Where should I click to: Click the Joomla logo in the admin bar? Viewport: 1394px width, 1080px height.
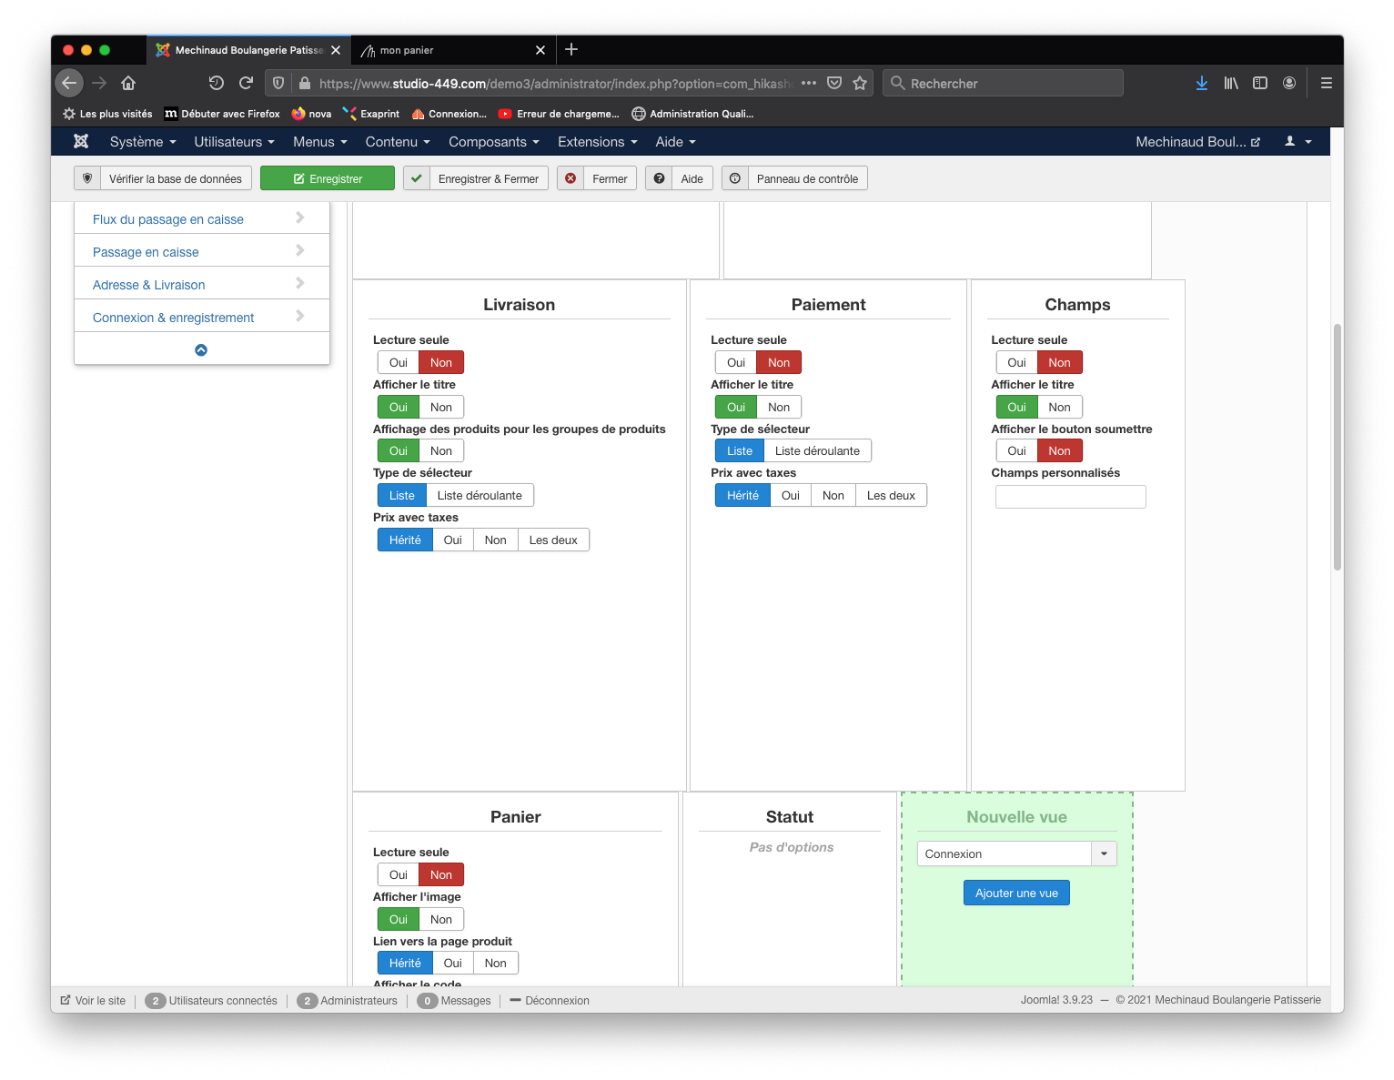(81, 141)
